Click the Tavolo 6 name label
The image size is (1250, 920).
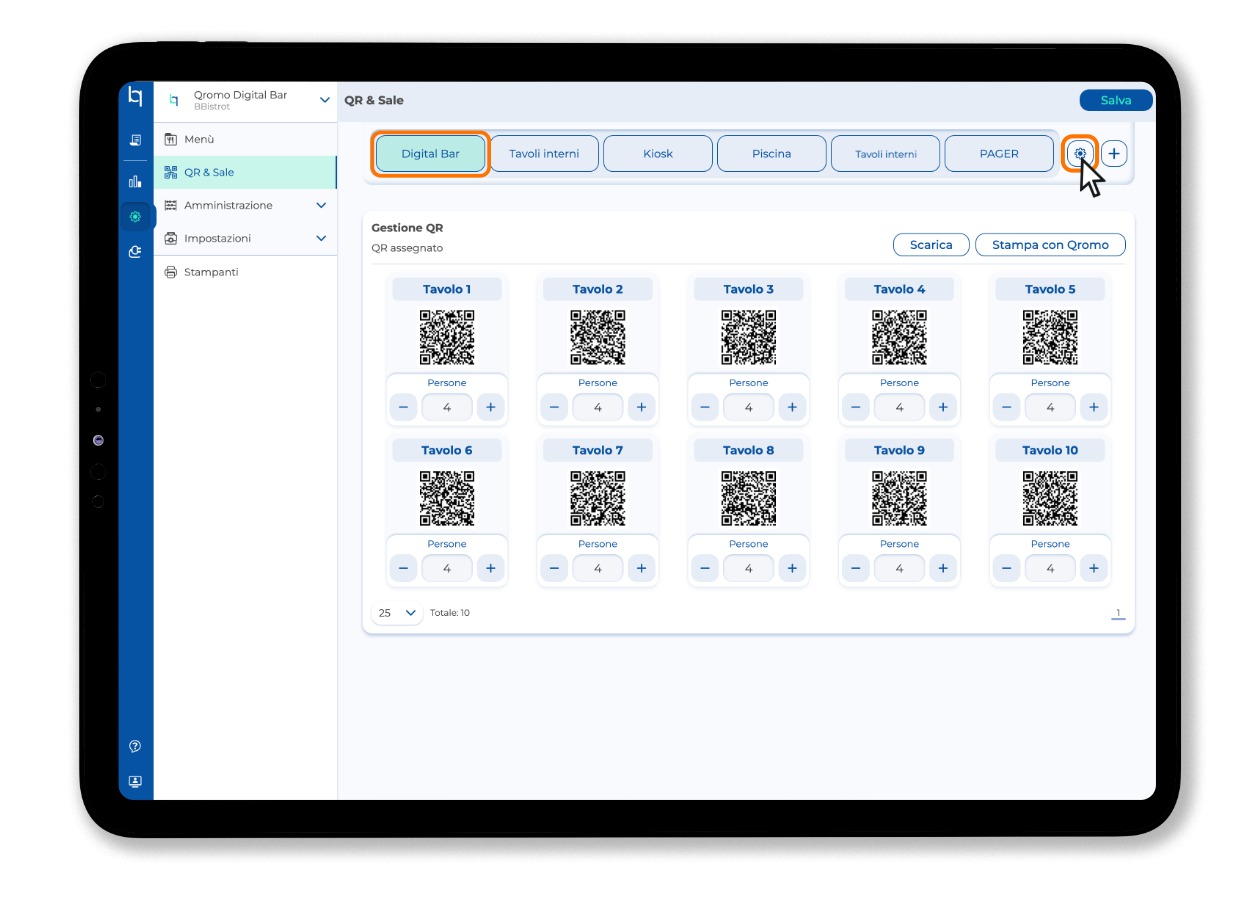click(x=447, y=450)
